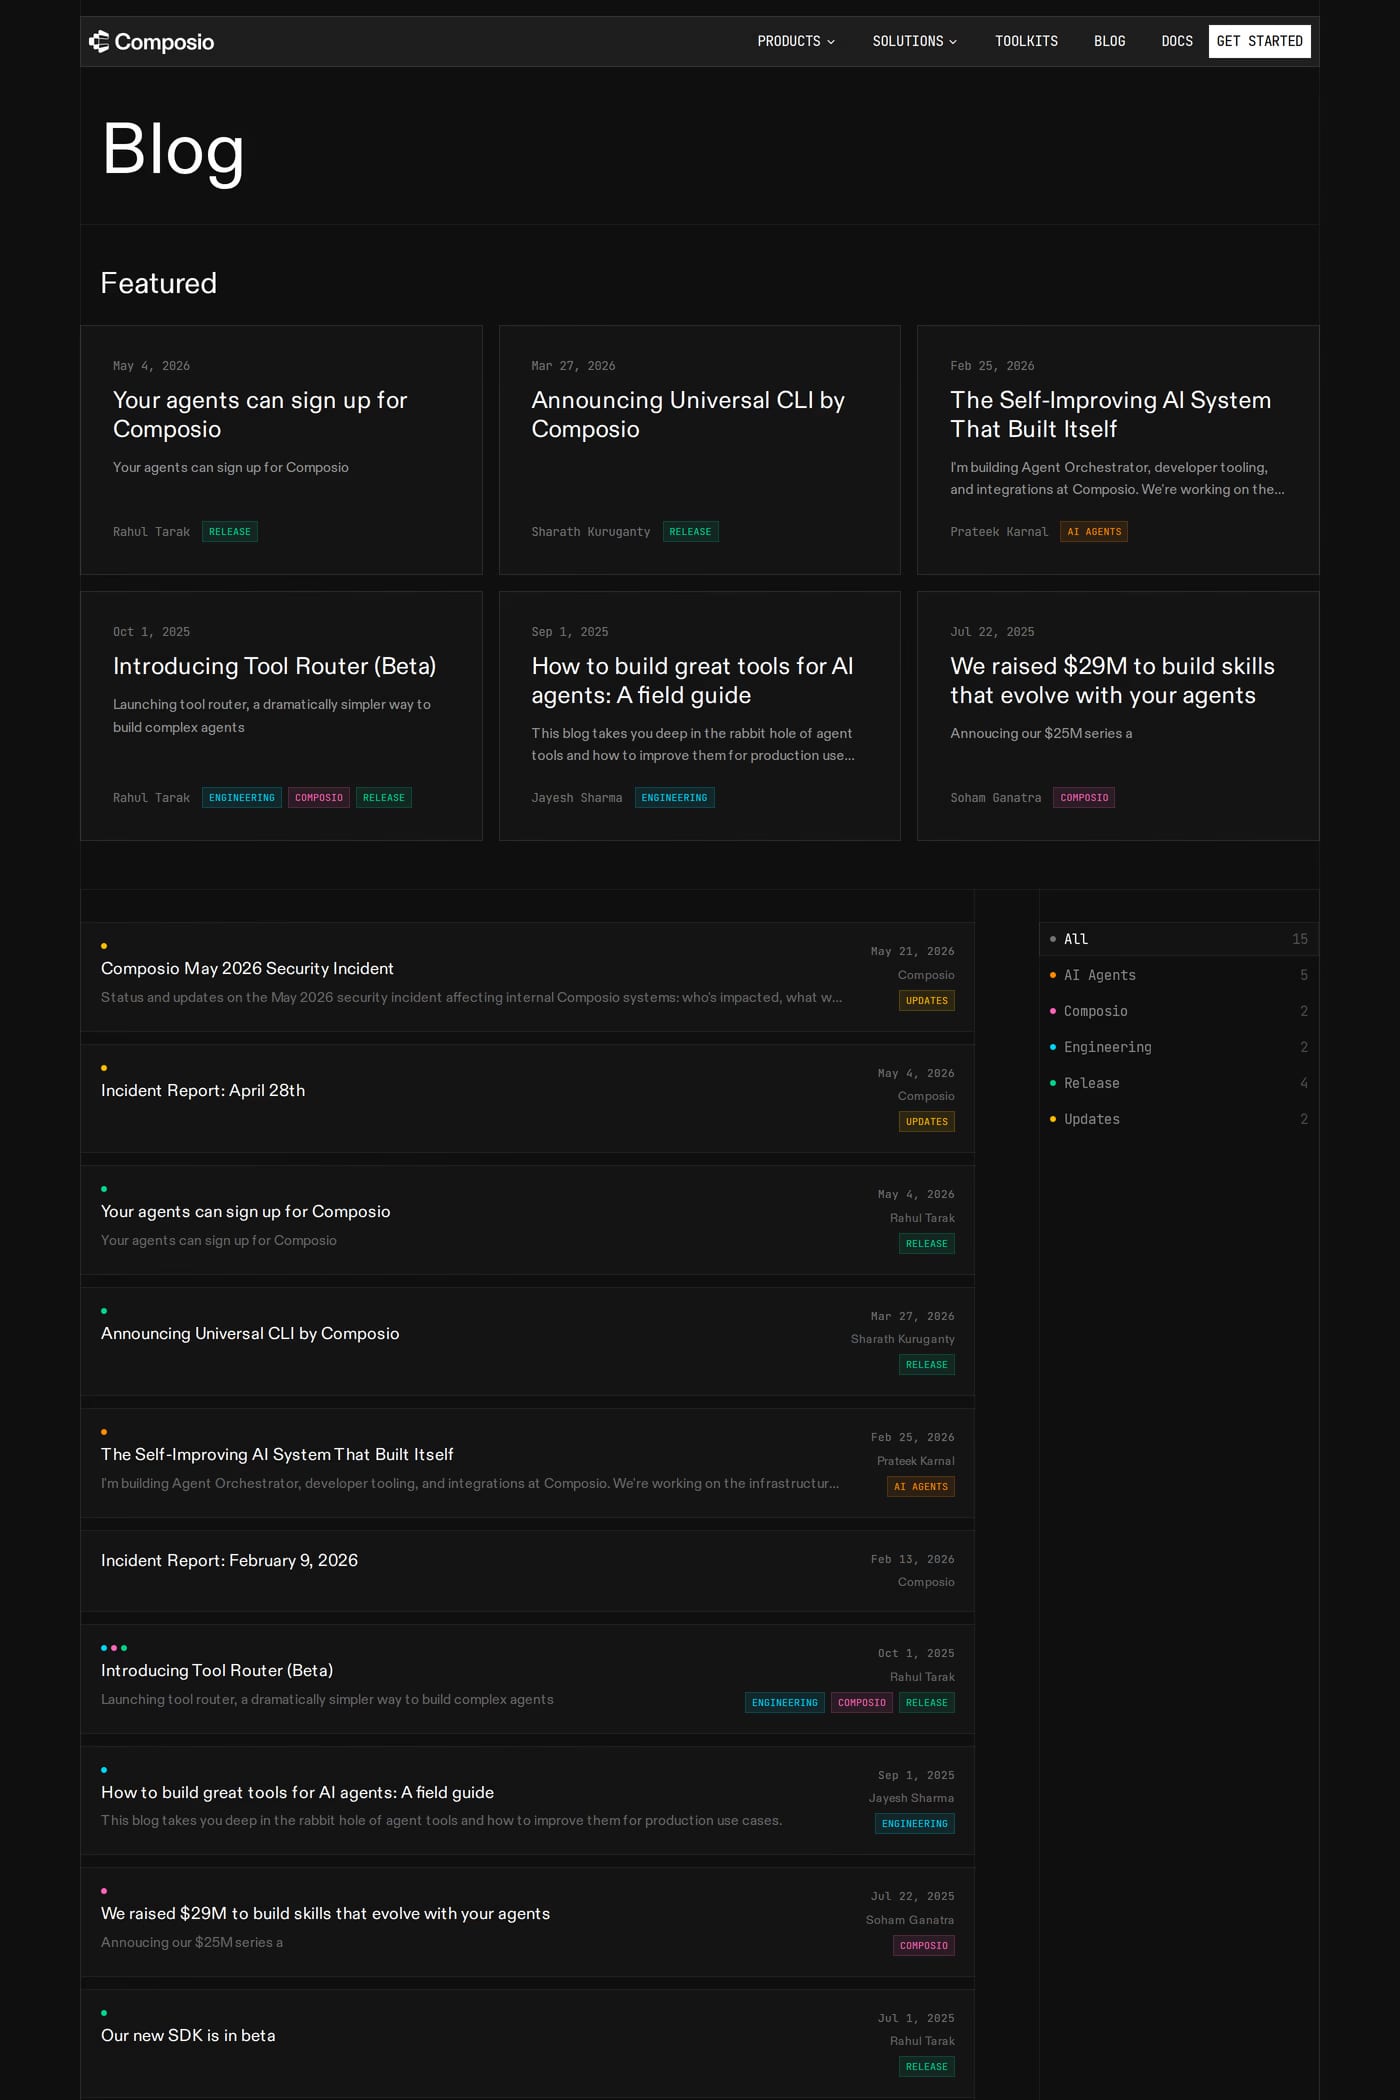
Task: Click the May 21, 2026 date text
Action: [x=913, y=952]
